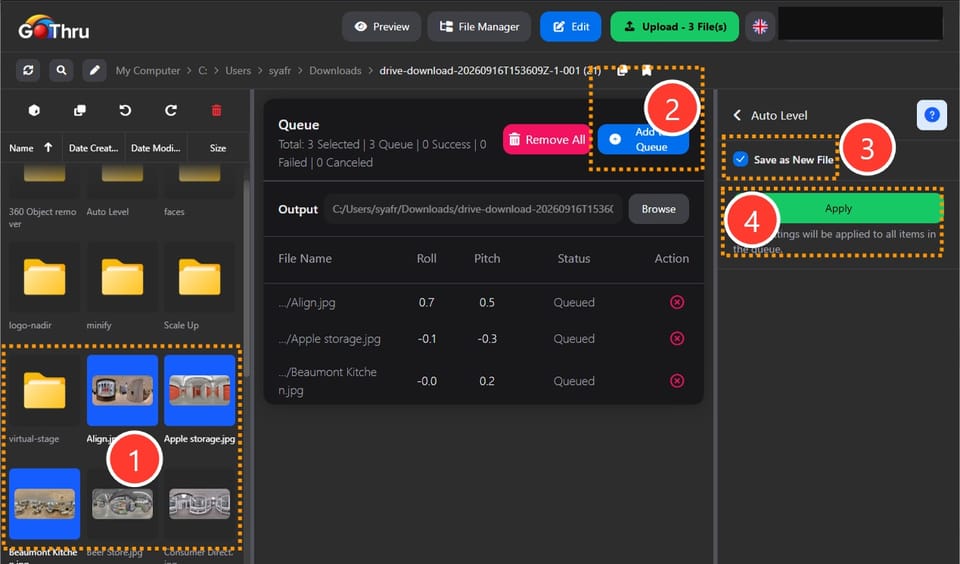Go back from Auto Level panel
960x564 pixels.
tap(737, 115)
